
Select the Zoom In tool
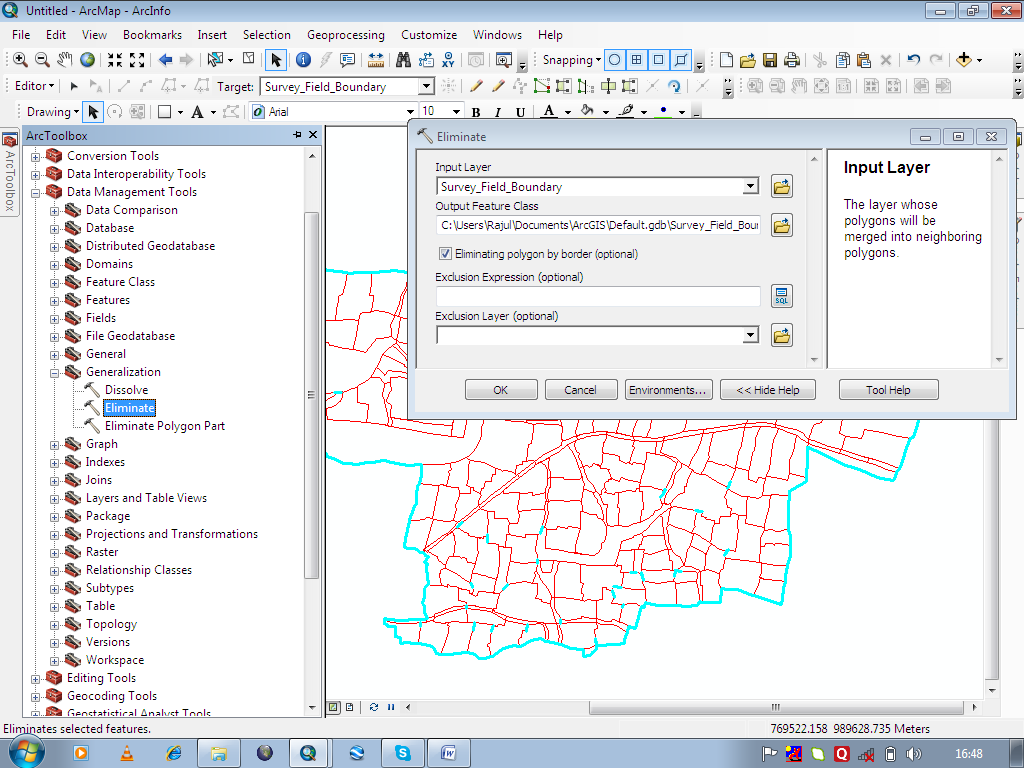[x=20, y=59]
